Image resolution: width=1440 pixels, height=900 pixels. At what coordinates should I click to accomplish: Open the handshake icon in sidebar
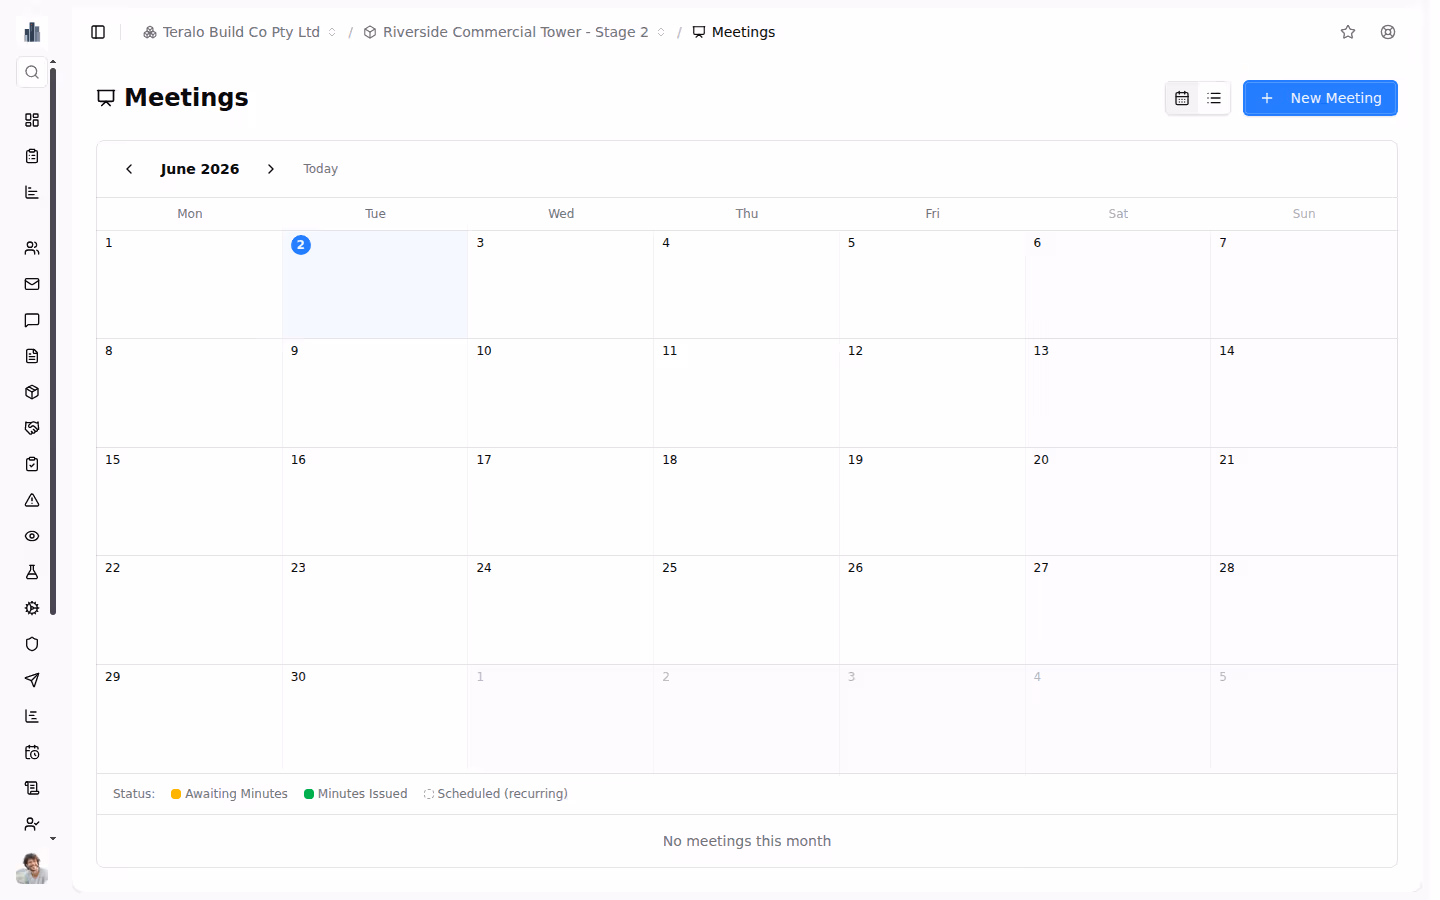[32, 428]
